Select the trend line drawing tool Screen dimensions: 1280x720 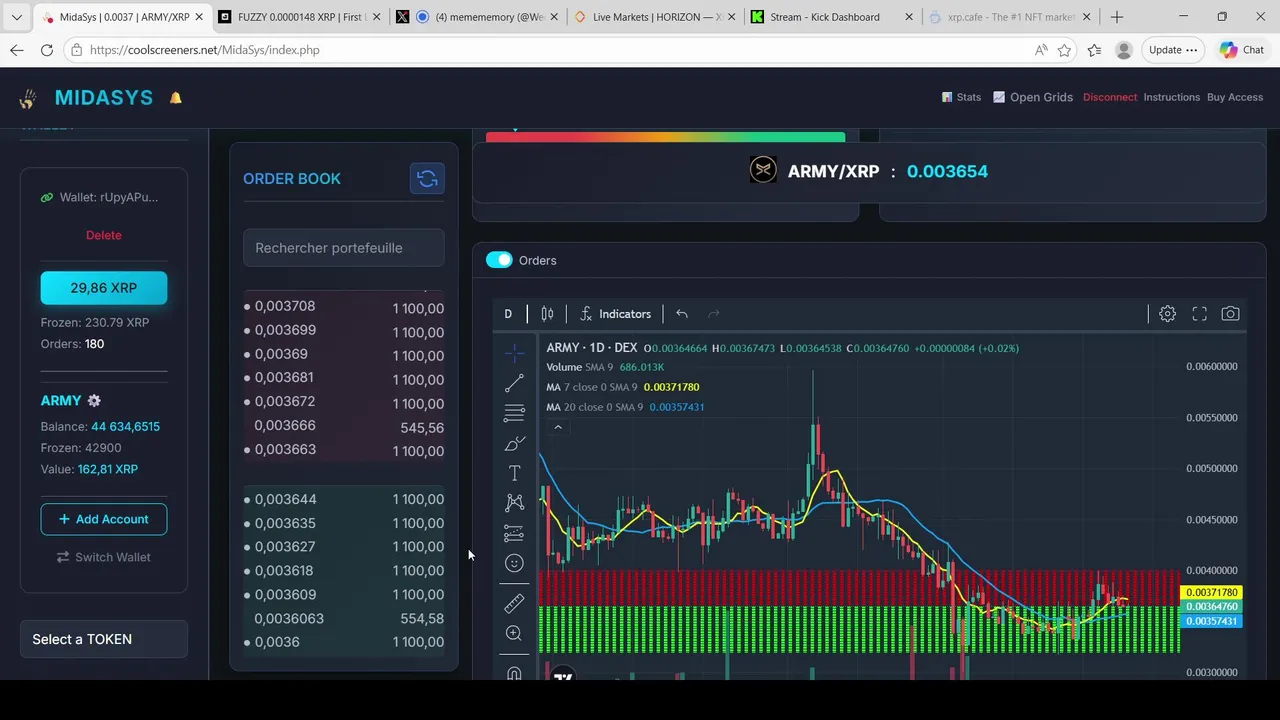pyautogui.click(x=514, y=383)
